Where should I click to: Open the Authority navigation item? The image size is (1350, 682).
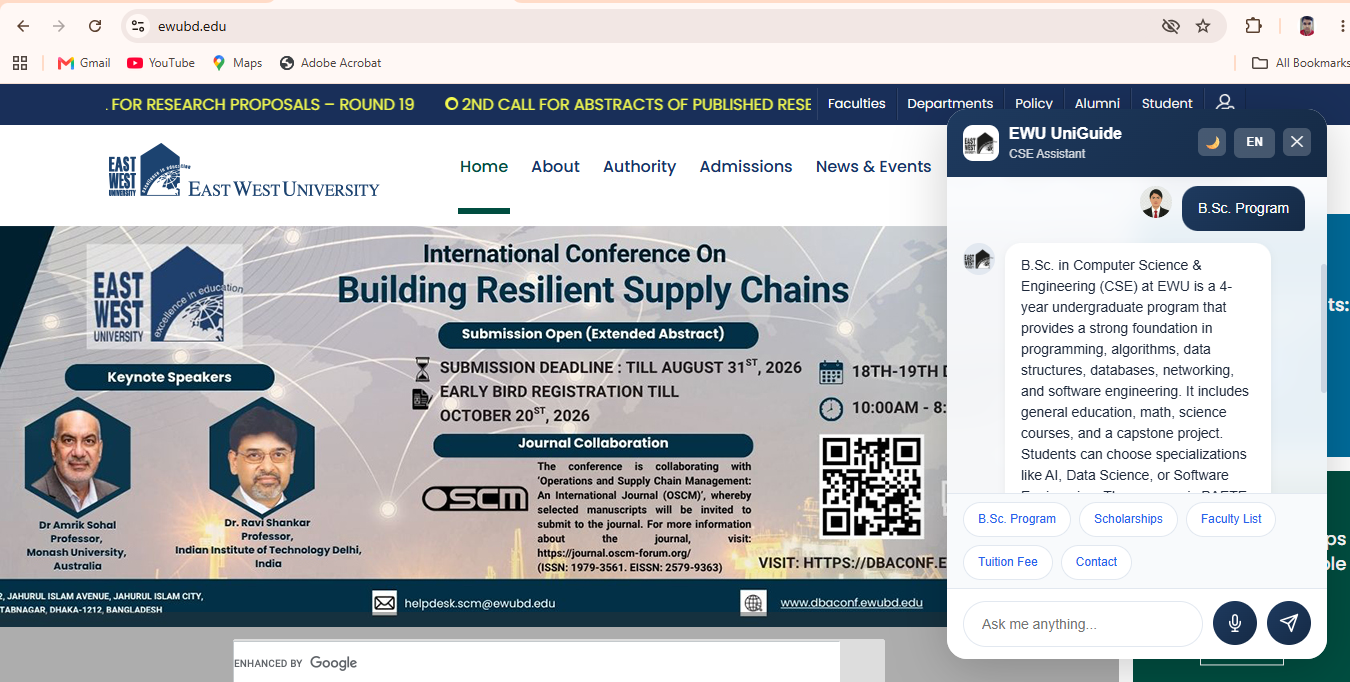click(639, 167)
